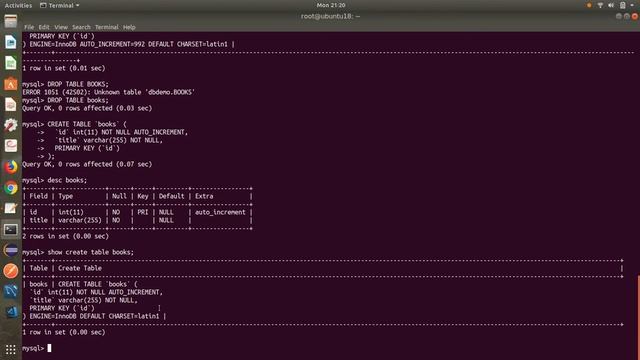This screenshot has height=360, width=640.
Task: Click the terminal vertical scrollbar
Action: click(638, 317)
